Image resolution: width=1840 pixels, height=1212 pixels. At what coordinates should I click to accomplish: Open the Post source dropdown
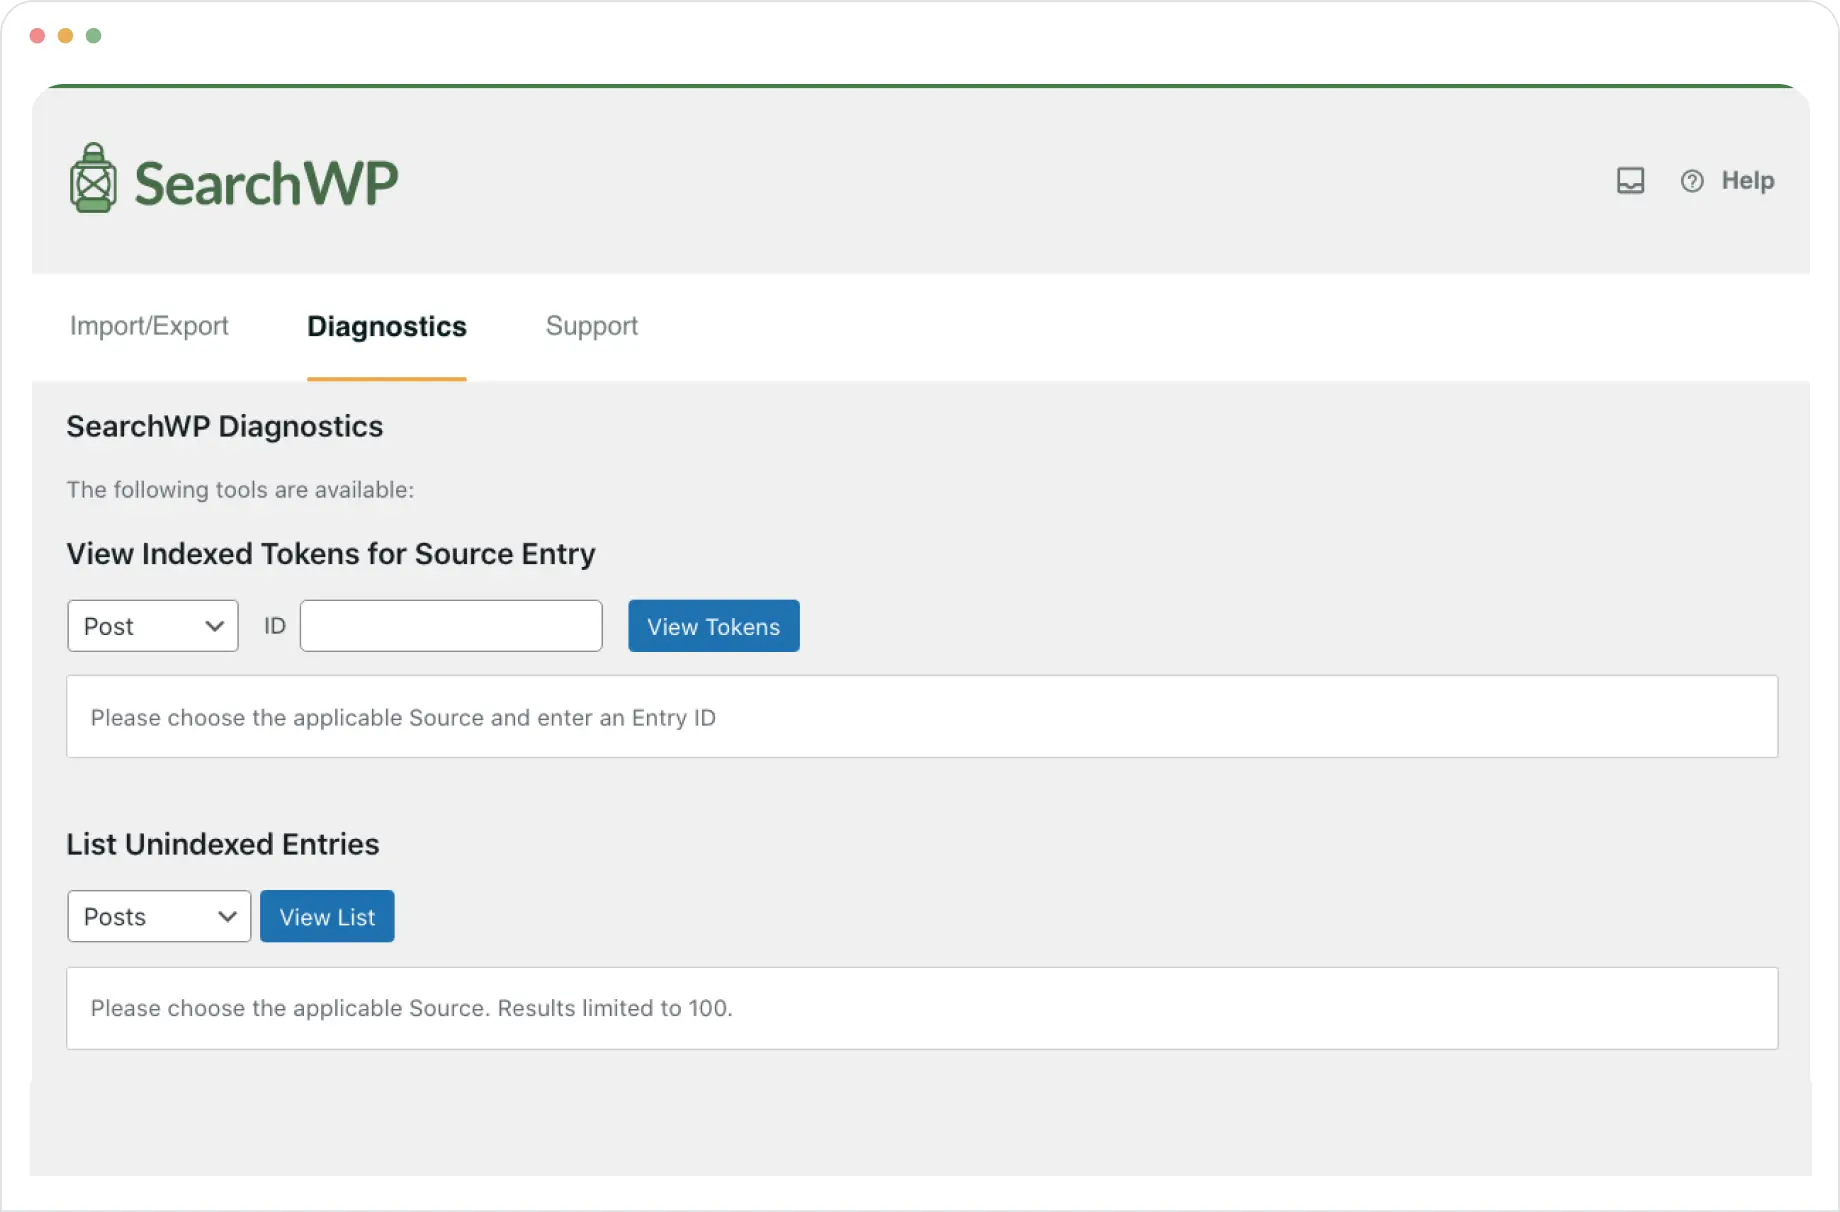click(x=152, y=626)
